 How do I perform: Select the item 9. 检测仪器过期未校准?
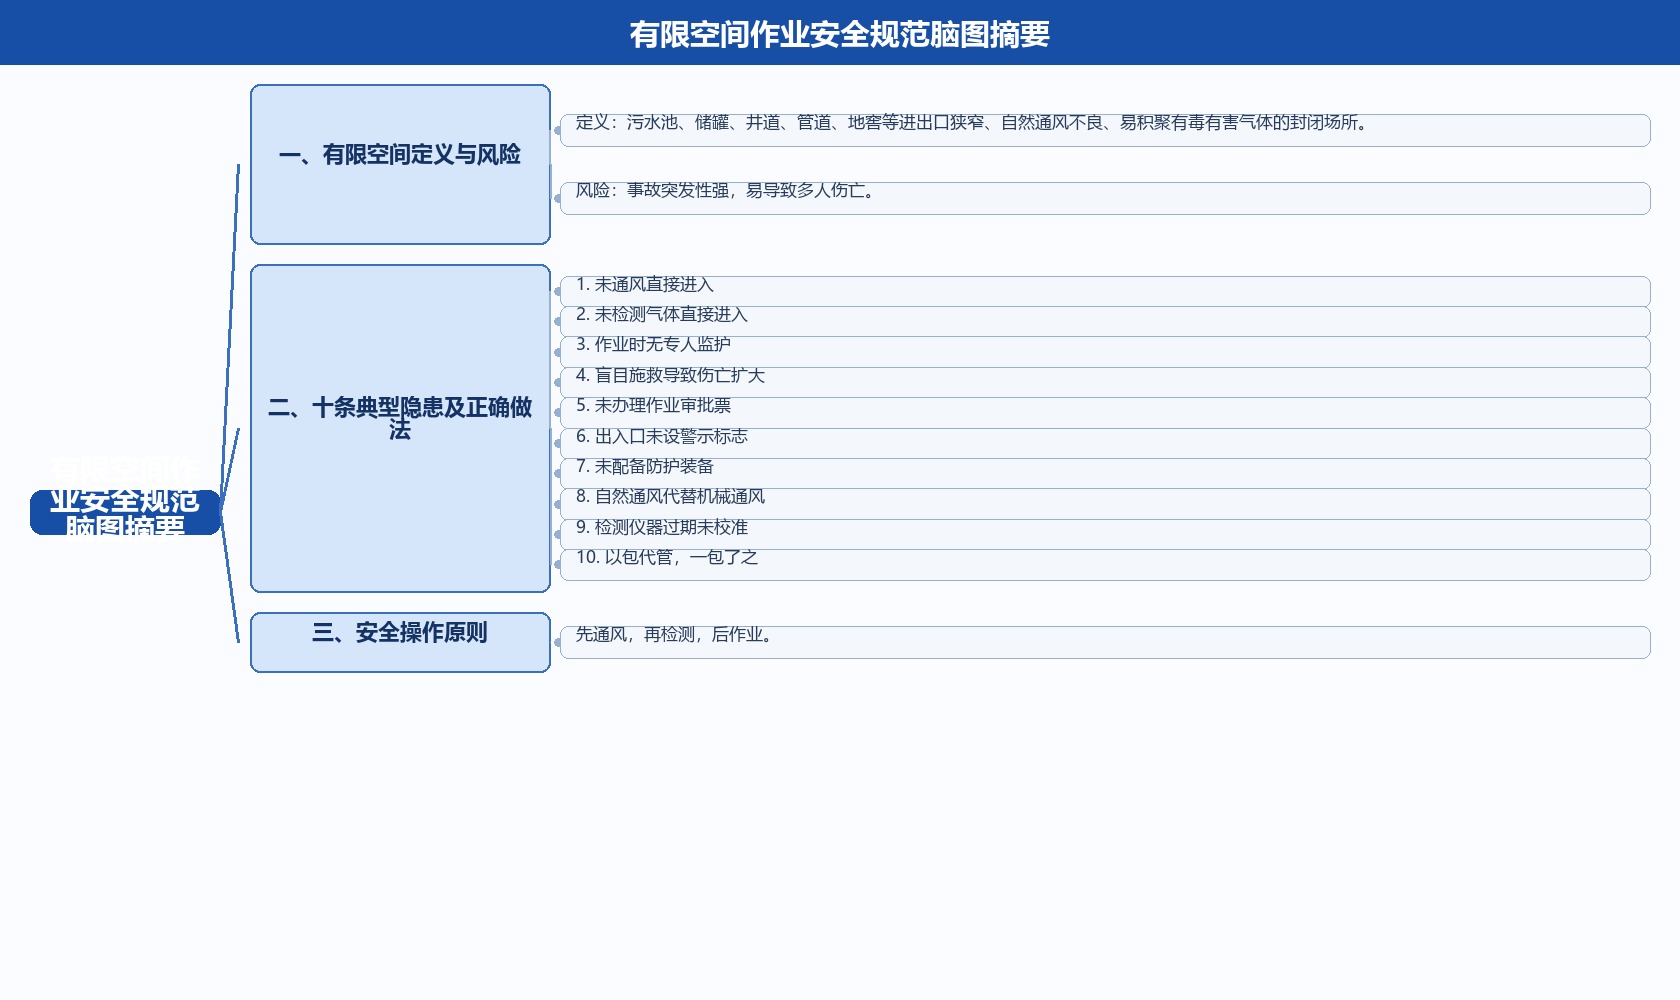[1105, 534]
